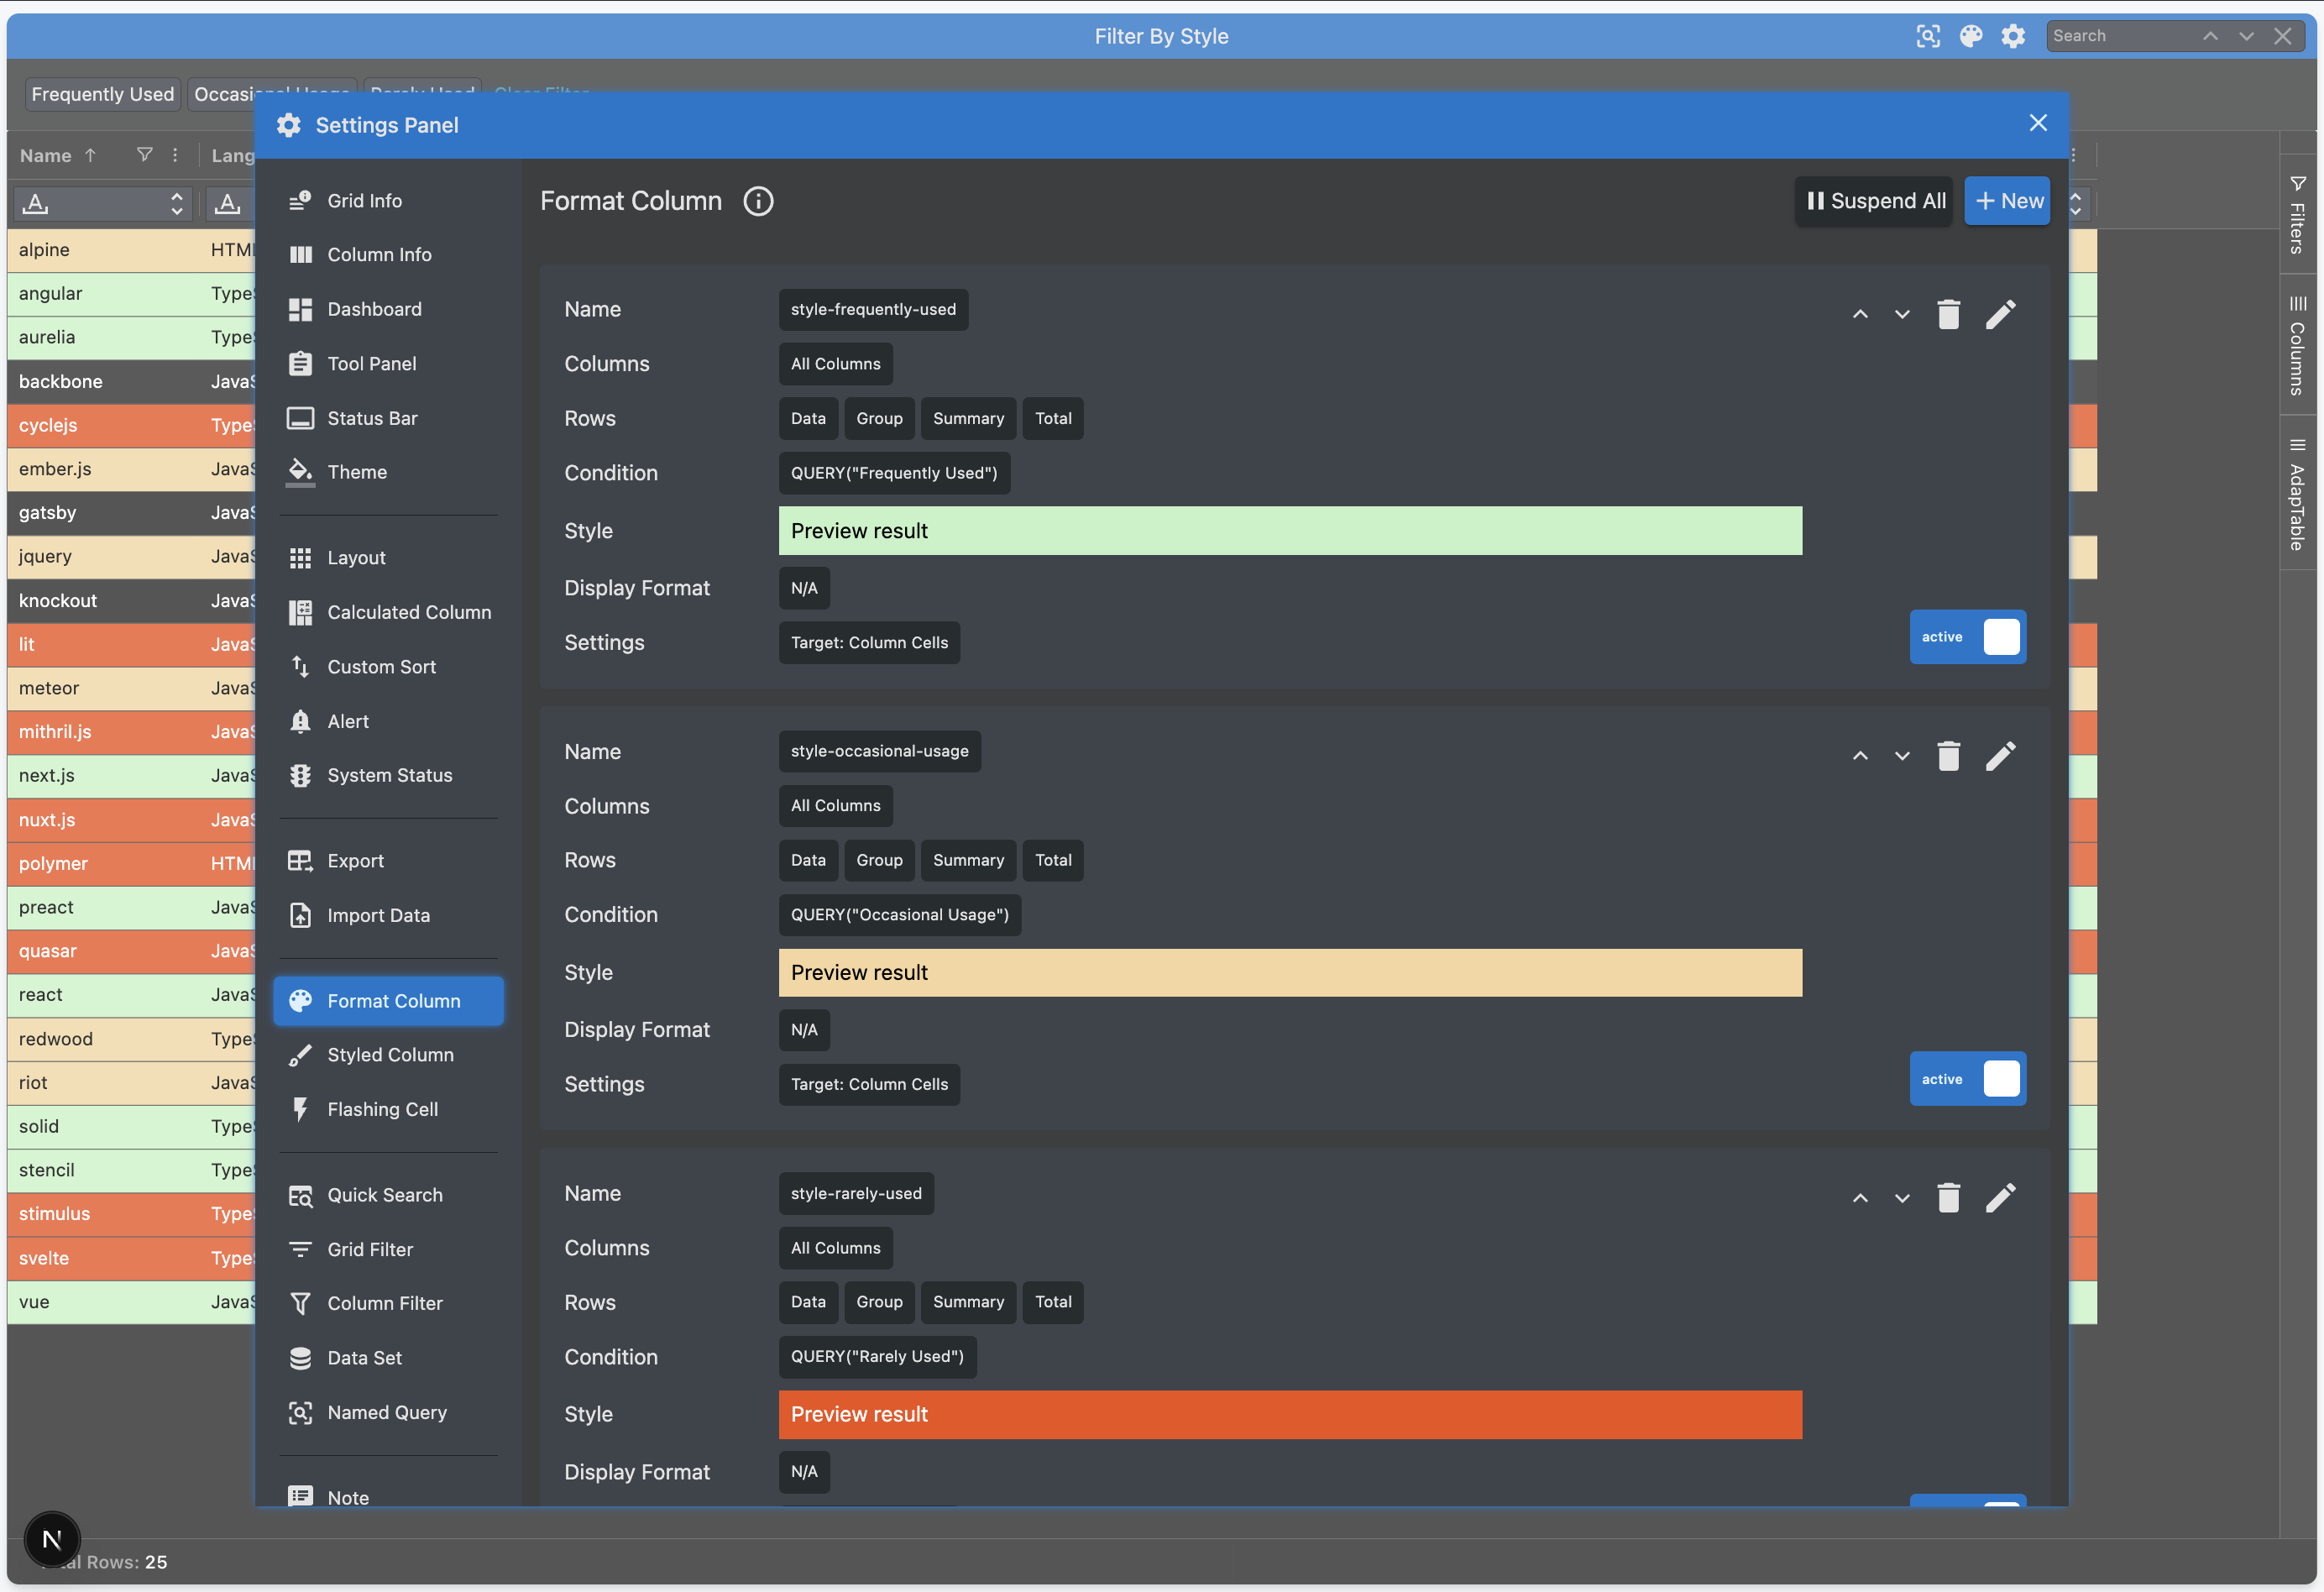Click the title bar settings gear icon

pos(2013,36)
